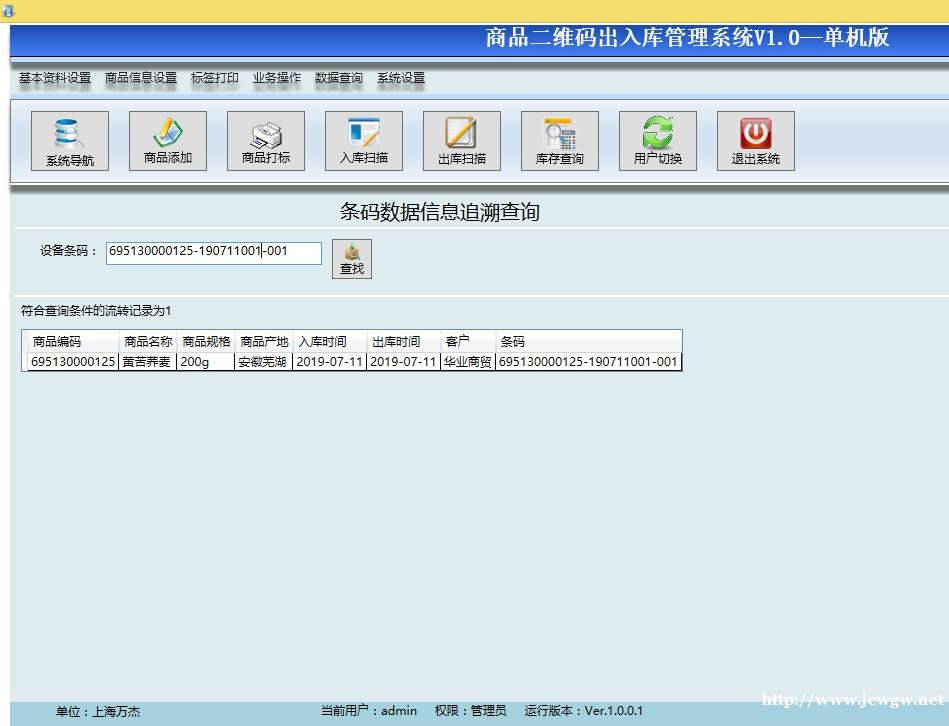The width and height of the screenshot is (949, 726).
Task: Open 库存查询 inventory lookup
Action: tap(559, 141)
